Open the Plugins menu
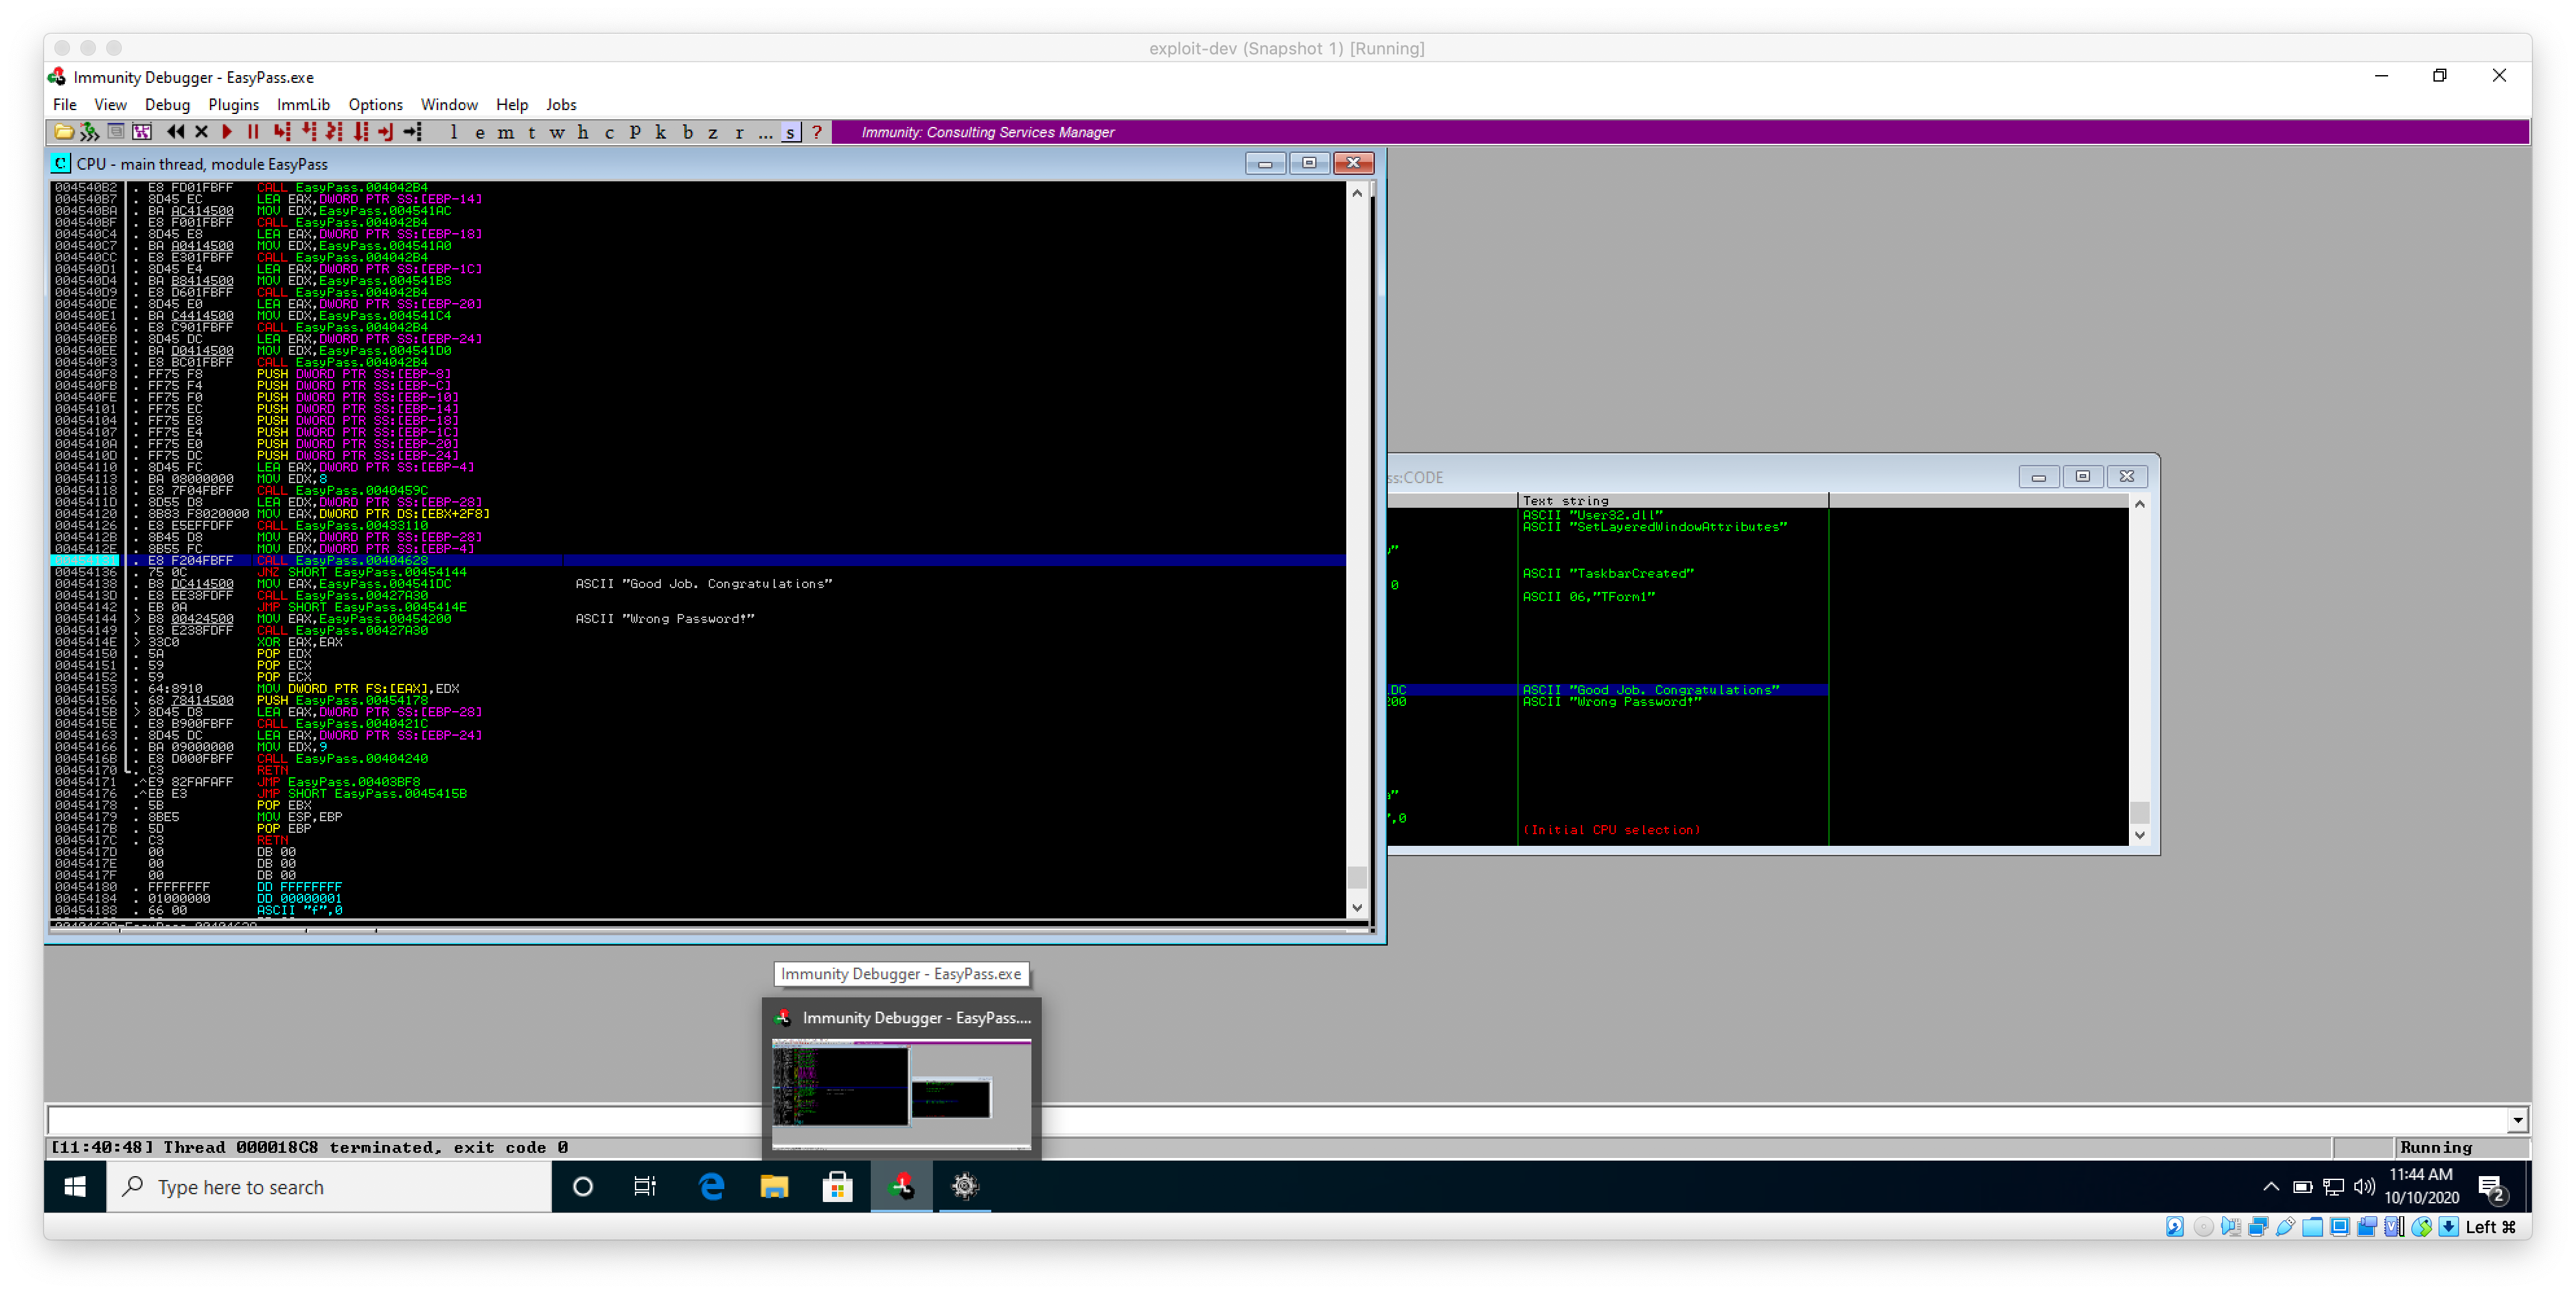2576x1294 pixels. [233, 104]
